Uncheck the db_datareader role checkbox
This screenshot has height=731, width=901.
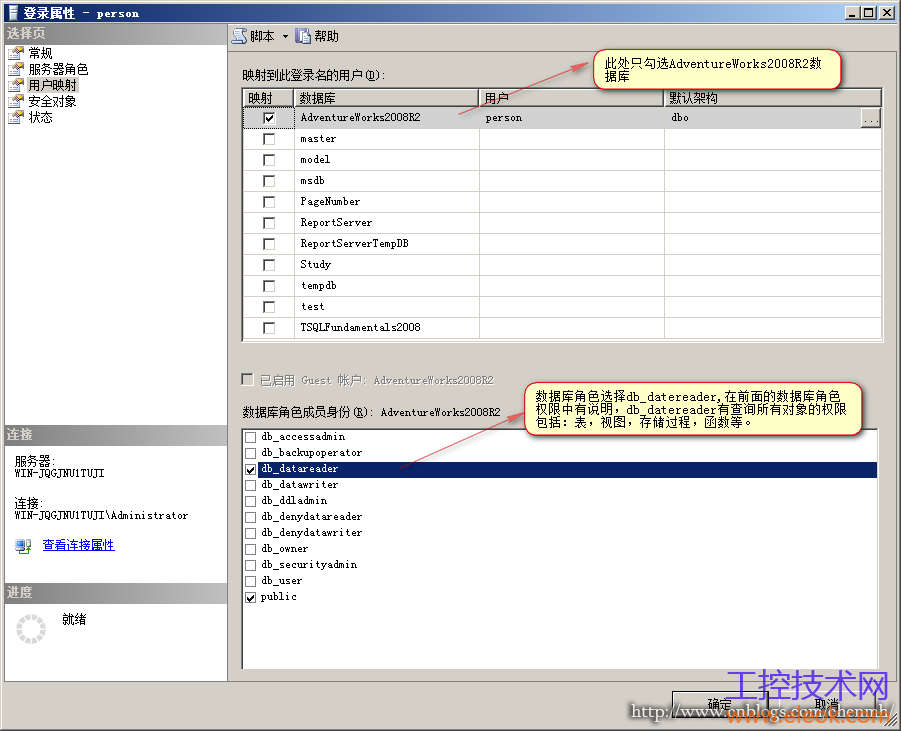coord(251,470)
